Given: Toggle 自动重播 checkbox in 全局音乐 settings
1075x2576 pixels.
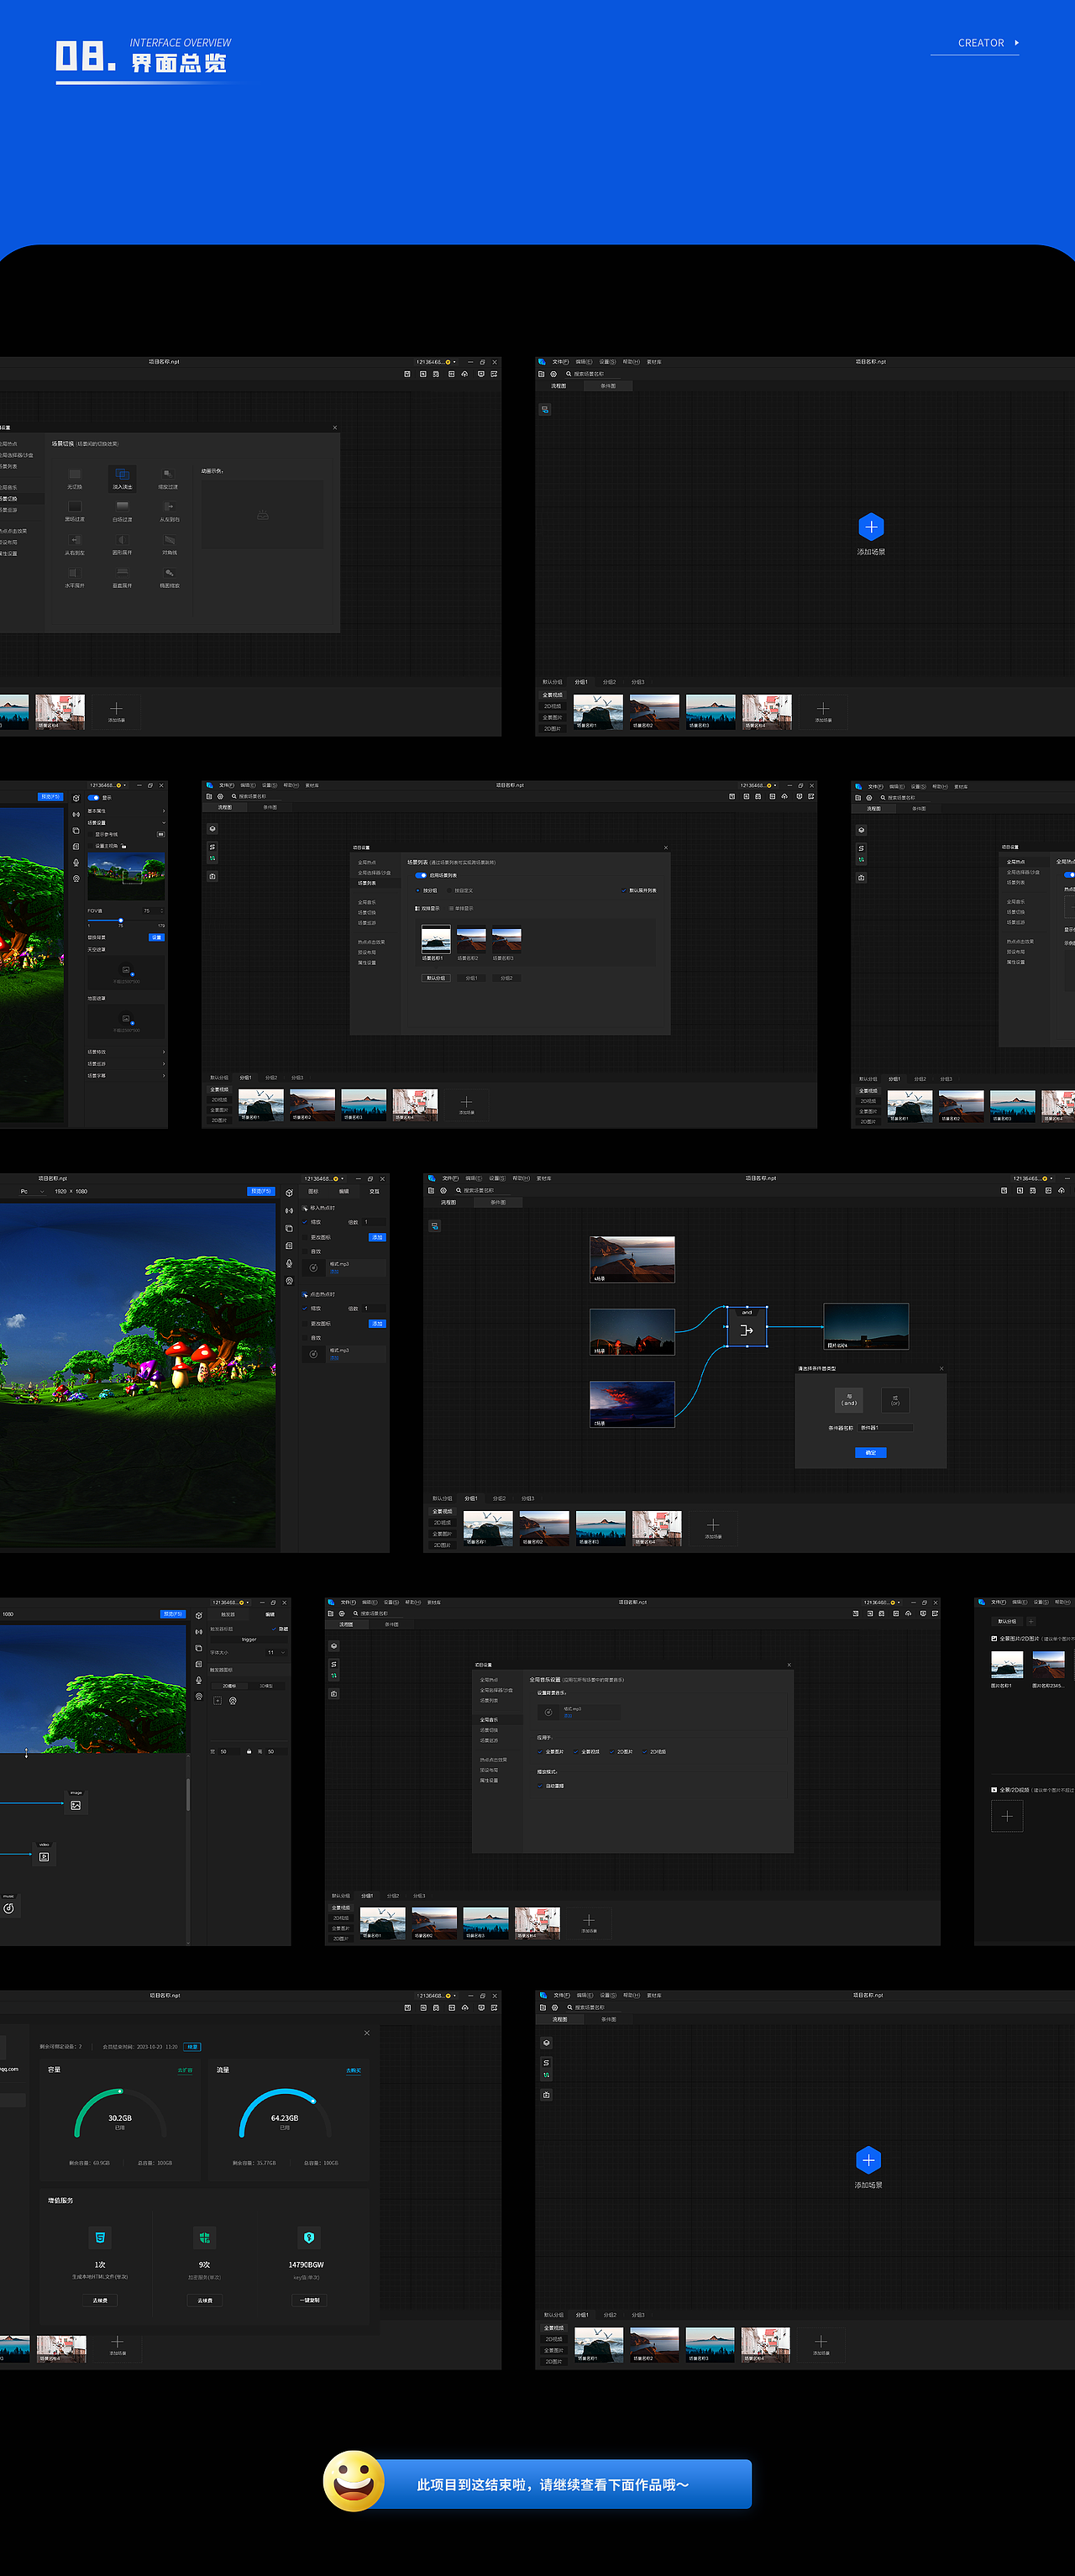Looking at the screenshot, I should 541,1785.
